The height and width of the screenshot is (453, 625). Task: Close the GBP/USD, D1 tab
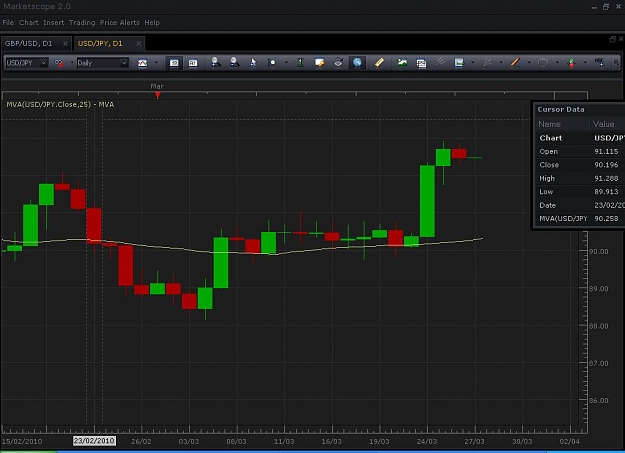[x=65, y=43]
